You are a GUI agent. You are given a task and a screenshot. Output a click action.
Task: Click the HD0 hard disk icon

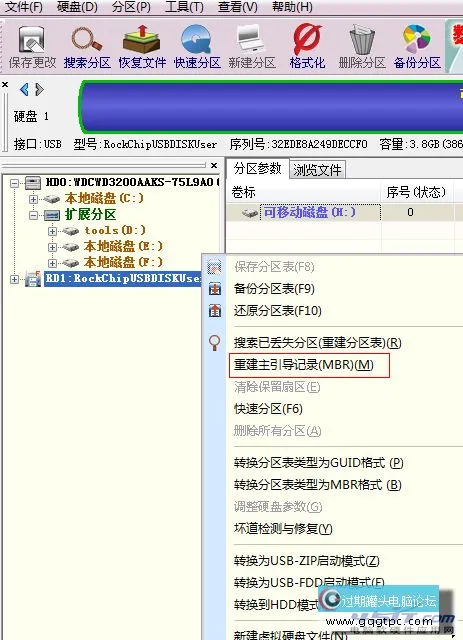[x=33, y=182]
